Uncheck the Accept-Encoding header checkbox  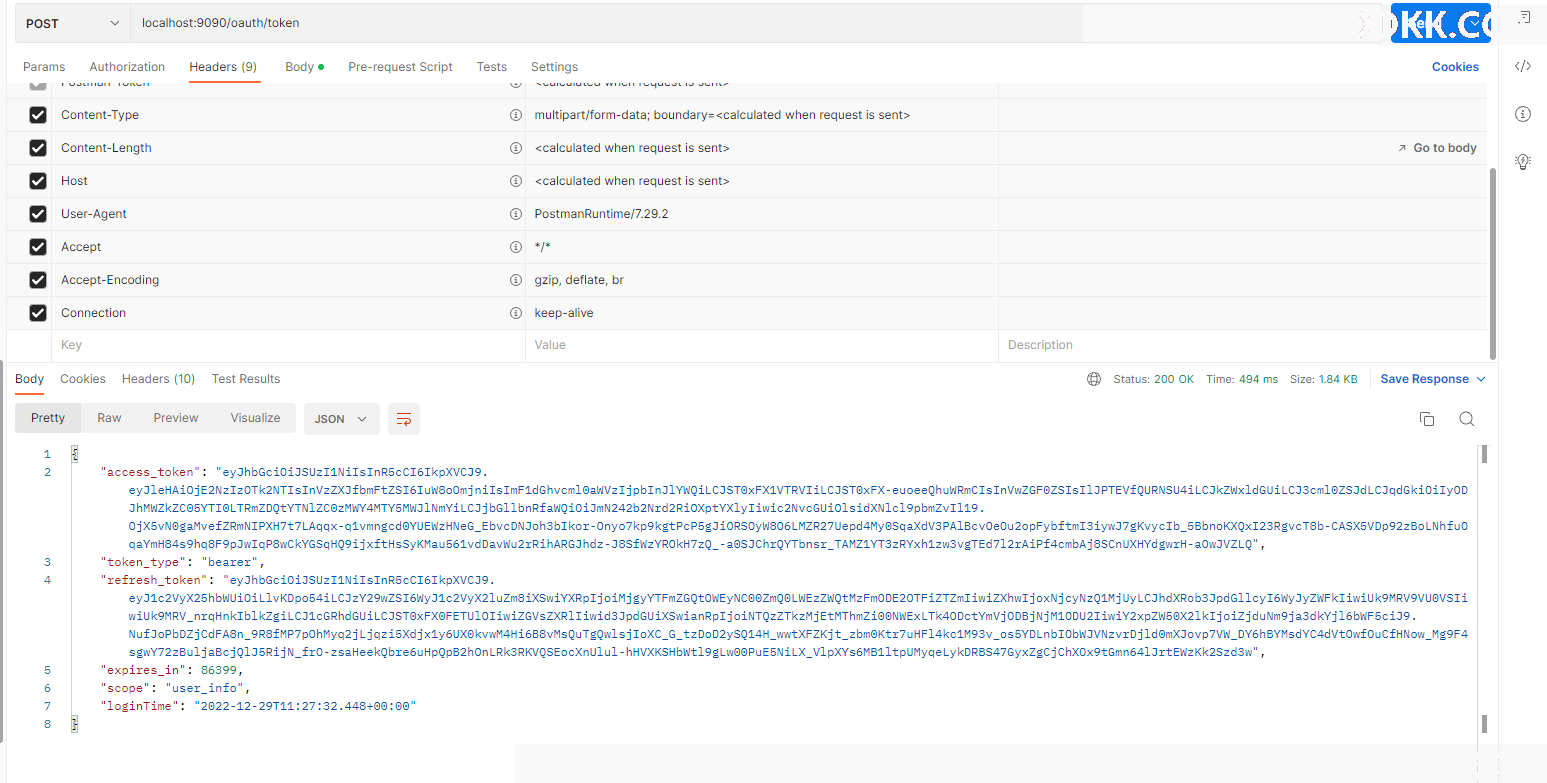click(38, 280)
